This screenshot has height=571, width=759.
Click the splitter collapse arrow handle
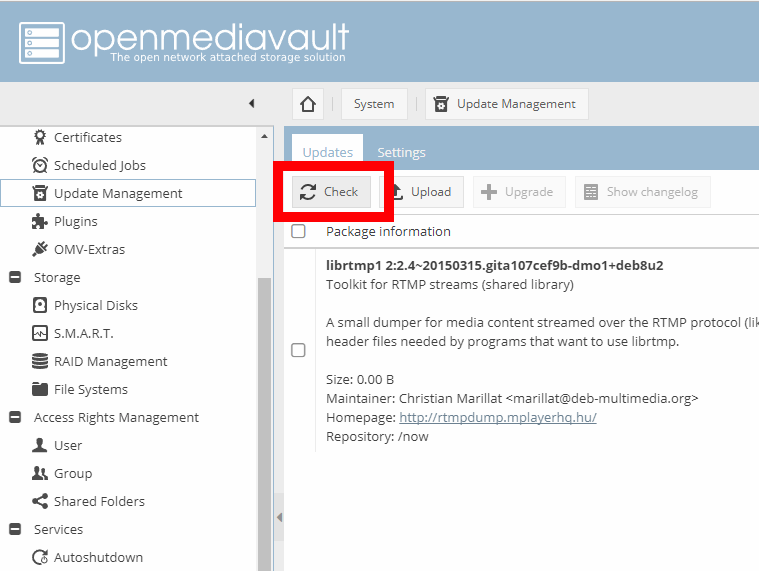pyautogui.click(x=279, y=517)
